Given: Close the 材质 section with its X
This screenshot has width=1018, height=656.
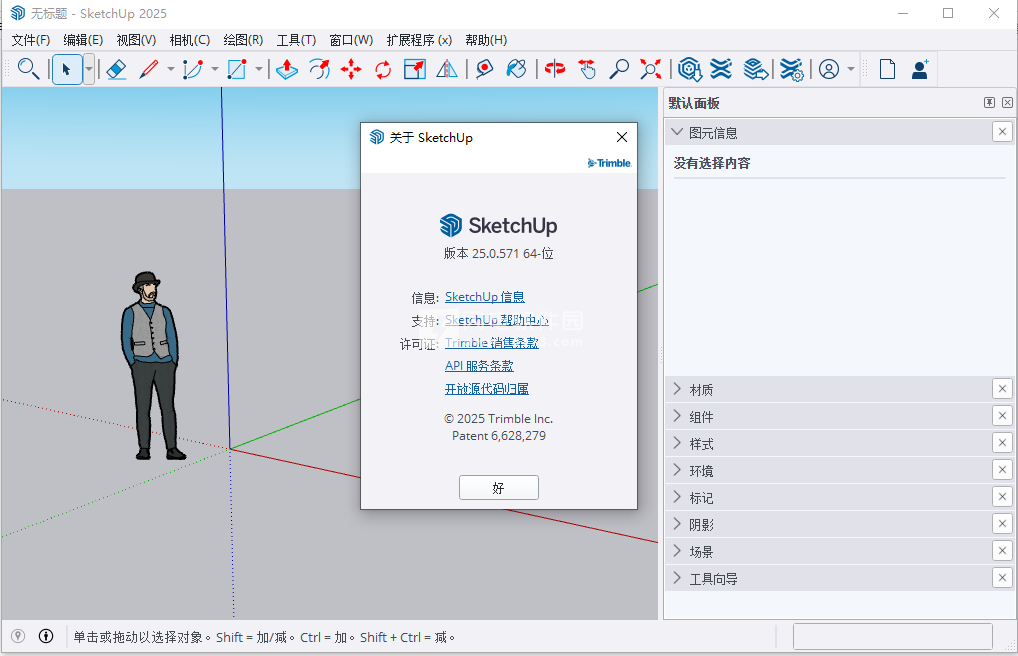Looking at the screenshot, I should tap(1002, 389).
